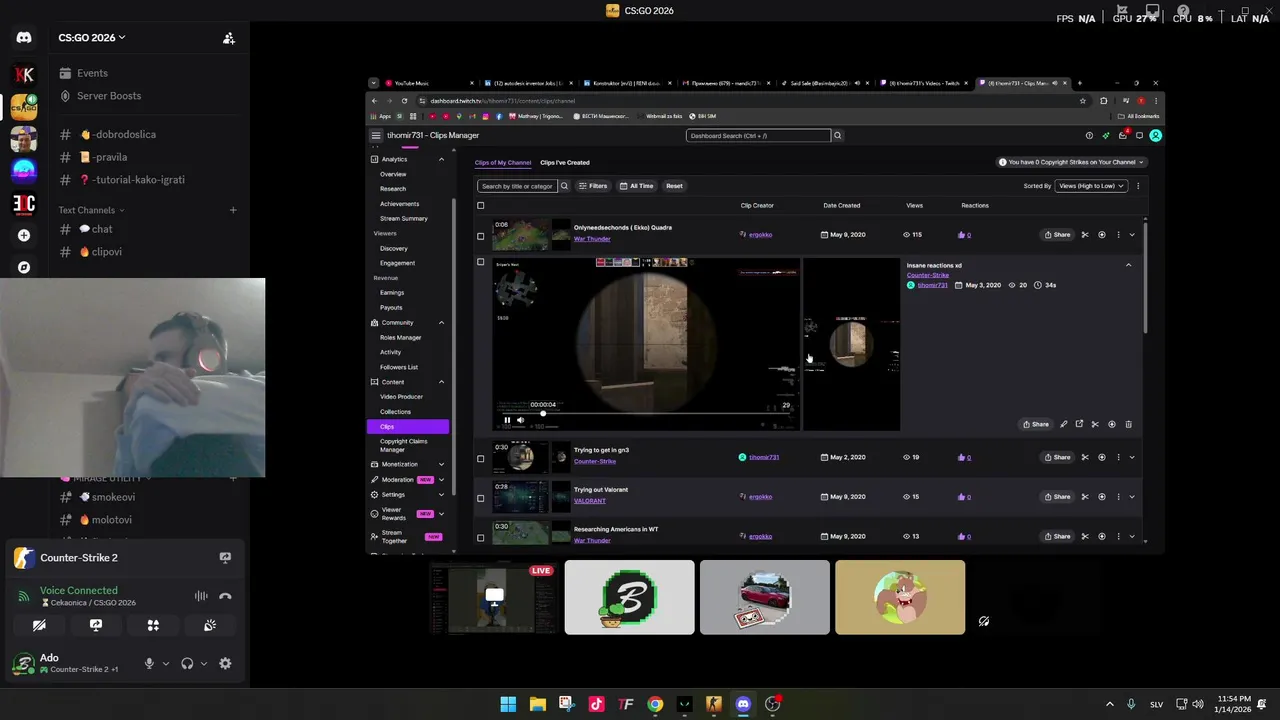Click the Dashboard Search magnifier icon
Viewport: 1280px width, 720px height.
(x=838, y=135)
